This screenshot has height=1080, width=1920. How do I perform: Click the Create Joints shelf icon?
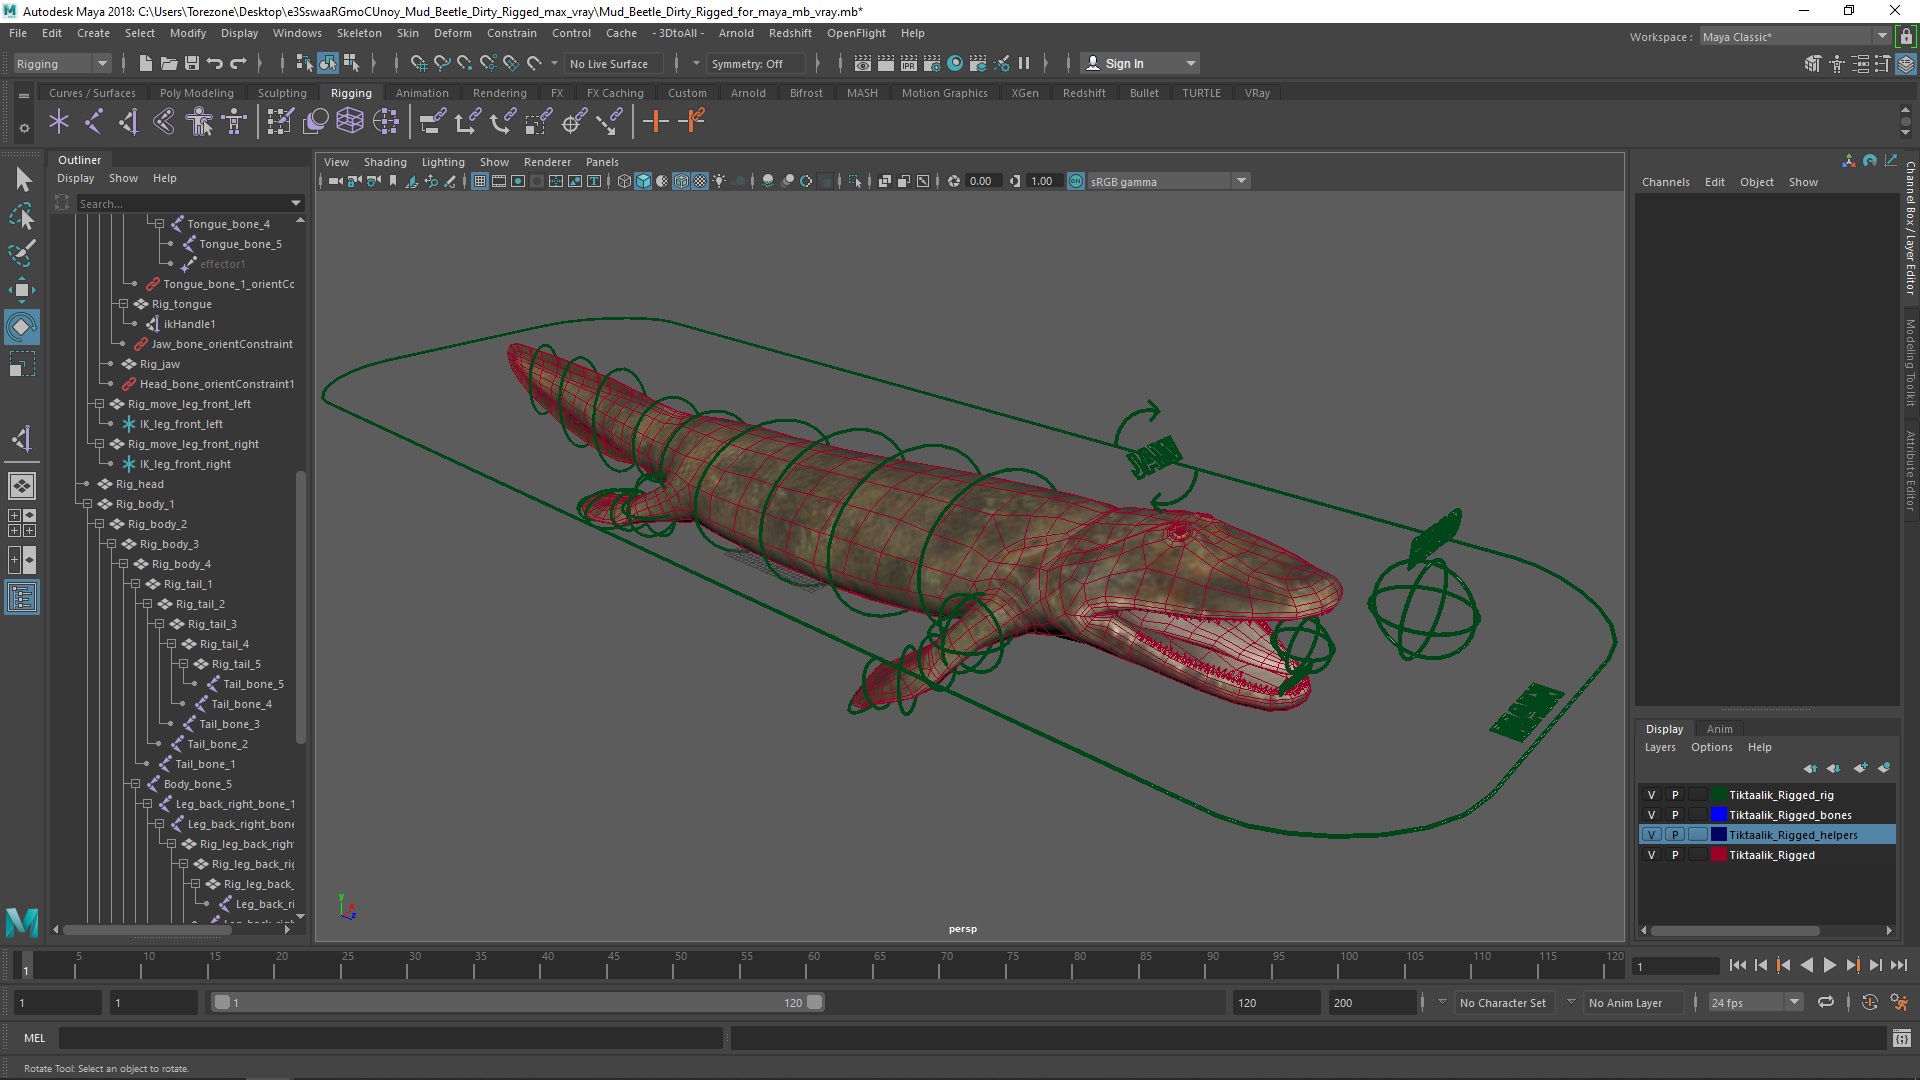coord(94,122)
